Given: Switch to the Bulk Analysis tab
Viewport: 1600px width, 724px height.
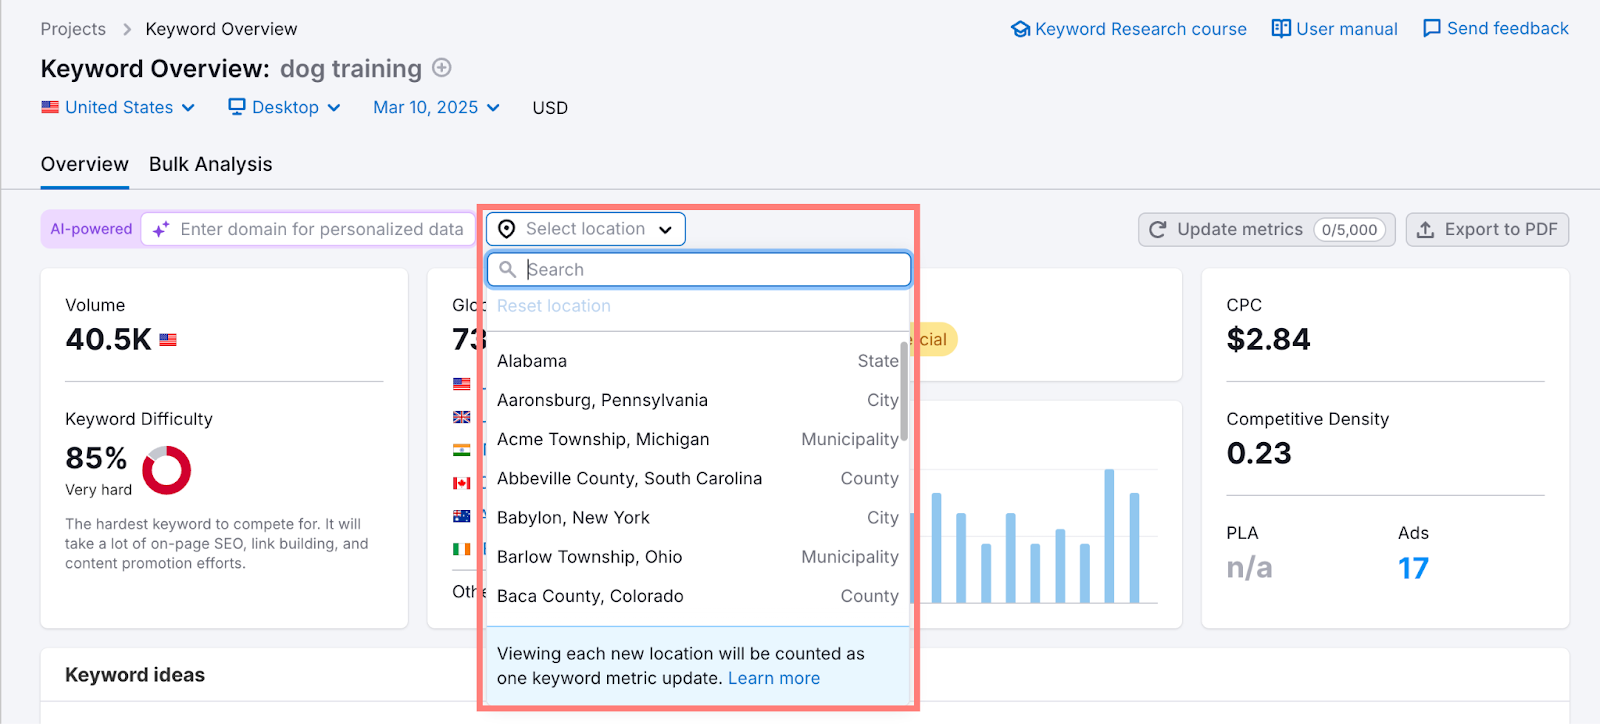Looking at the screenshot, I should (x=211, y=165).
